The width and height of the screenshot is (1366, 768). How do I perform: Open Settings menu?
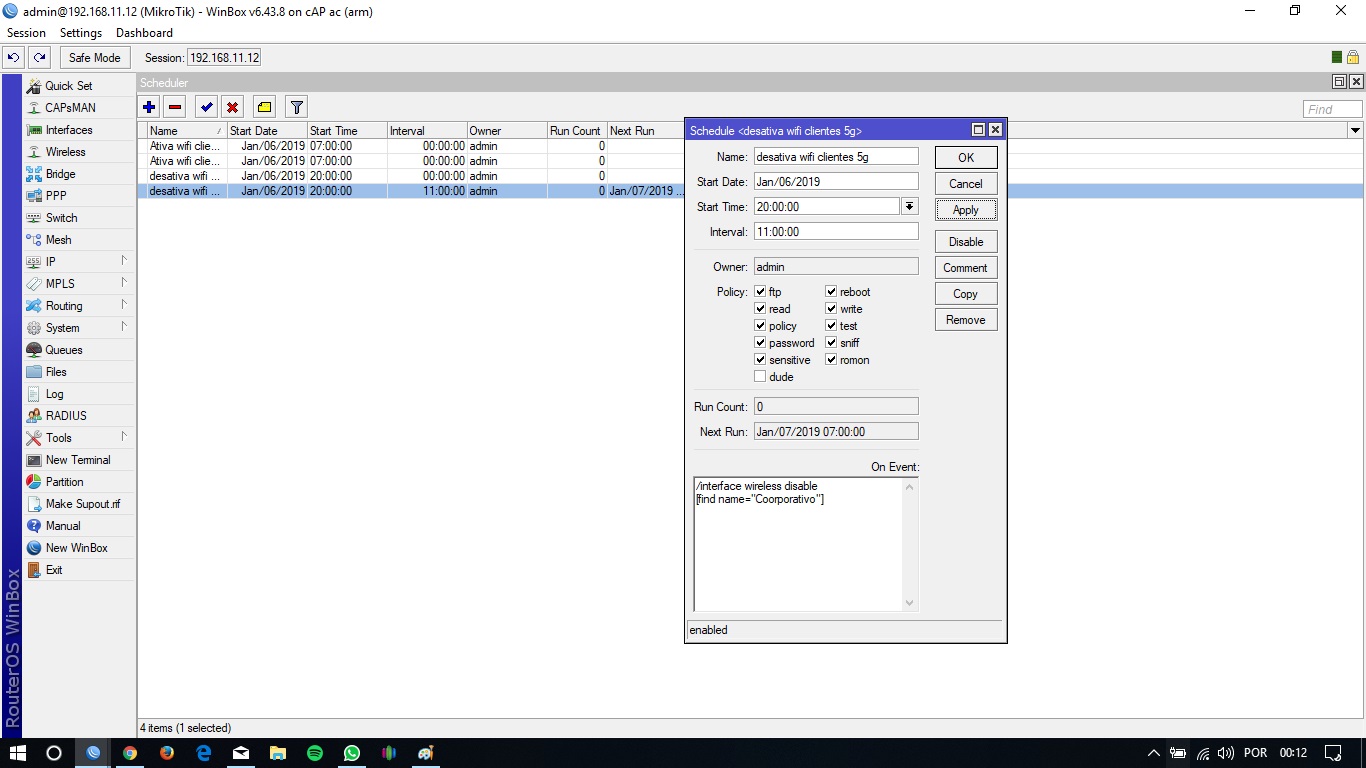(81, 33)
